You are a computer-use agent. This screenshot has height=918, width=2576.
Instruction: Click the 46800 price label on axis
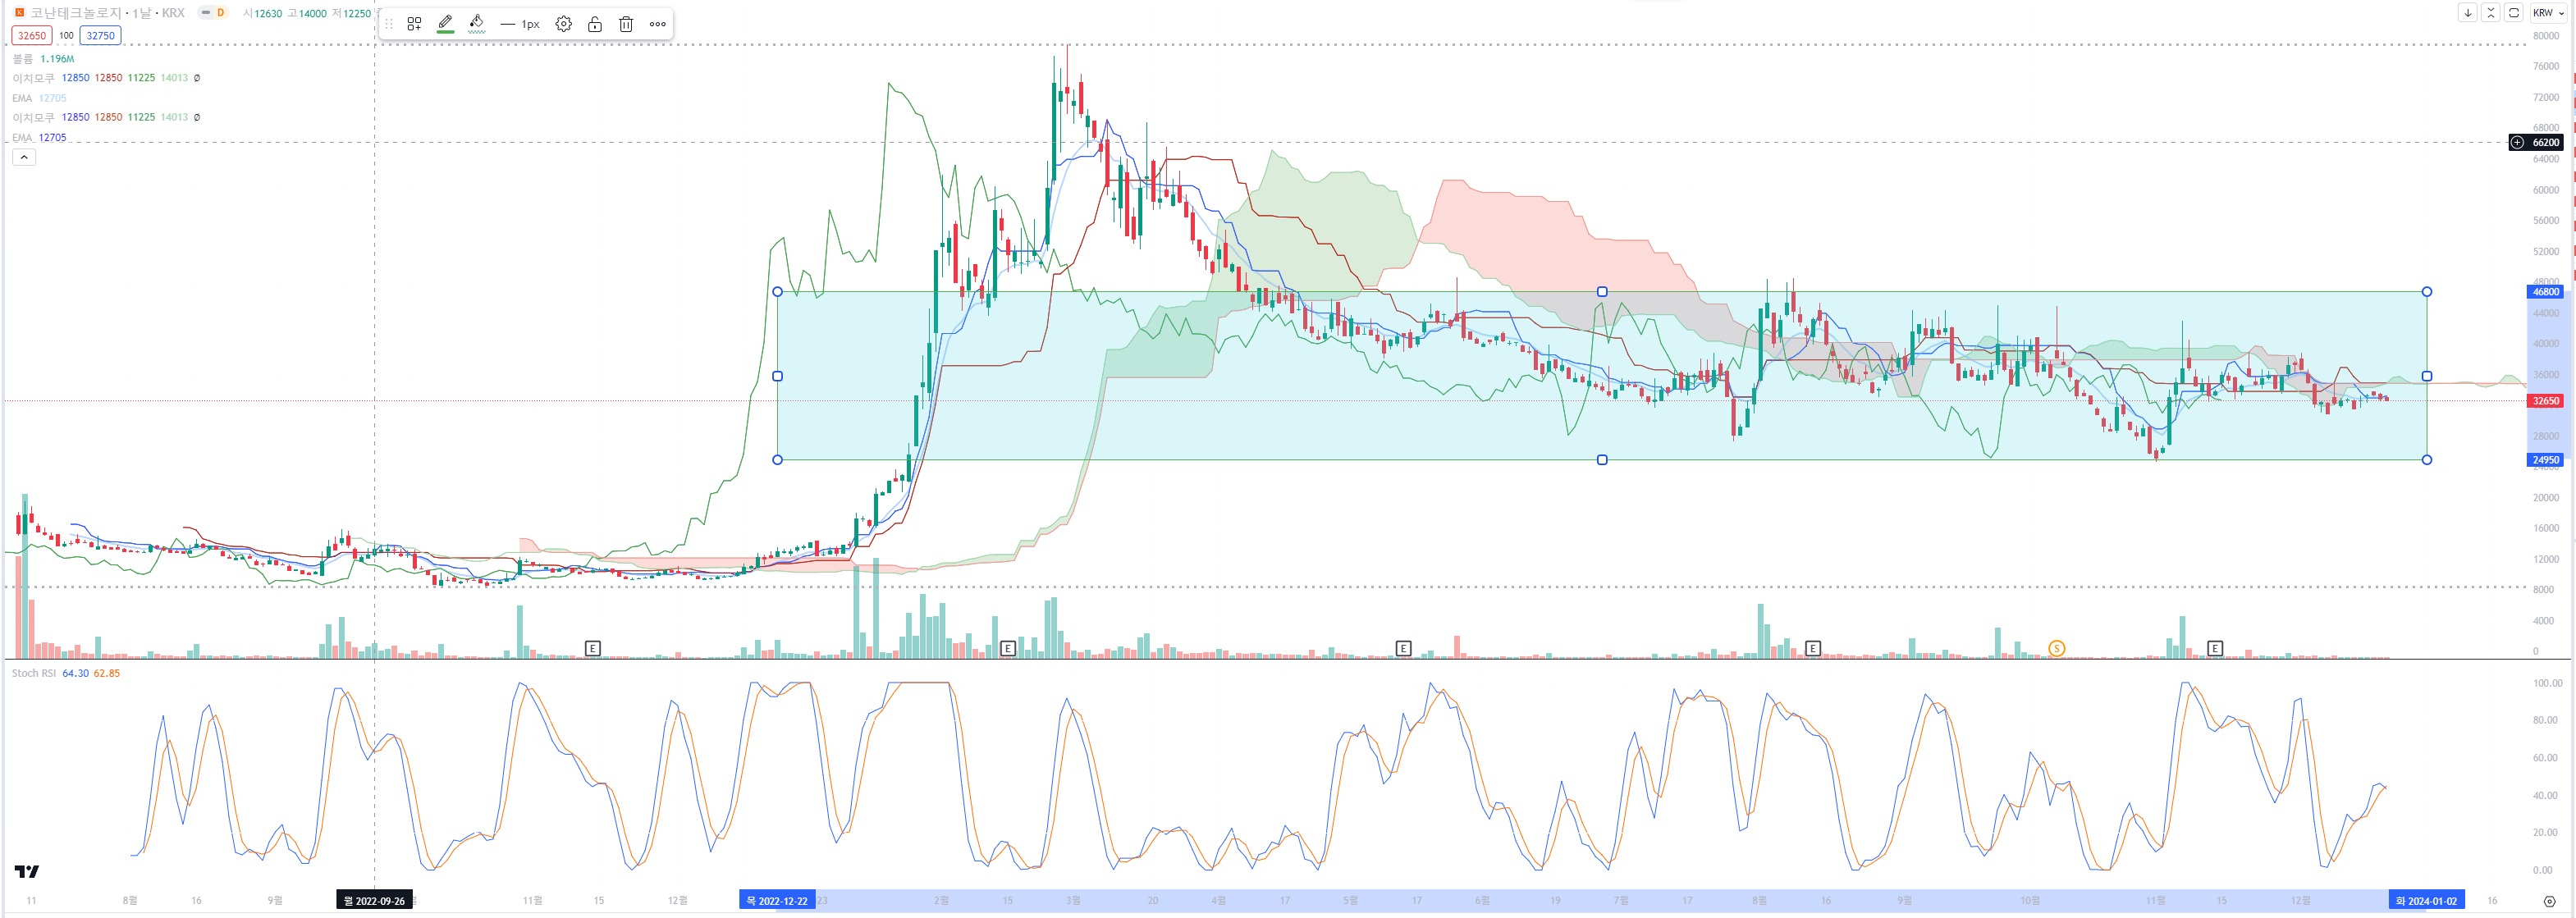pos(2545,292)
